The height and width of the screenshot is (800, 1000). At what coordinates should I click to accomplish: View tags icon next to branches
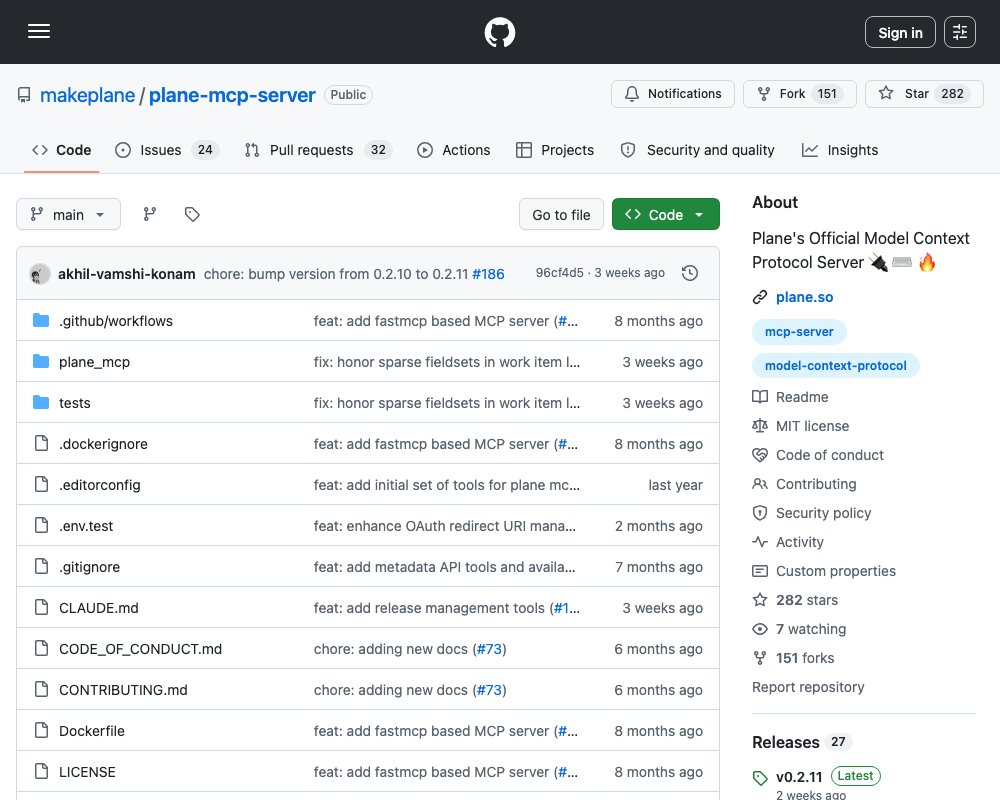pyautogui.click(x=192, y=214)
